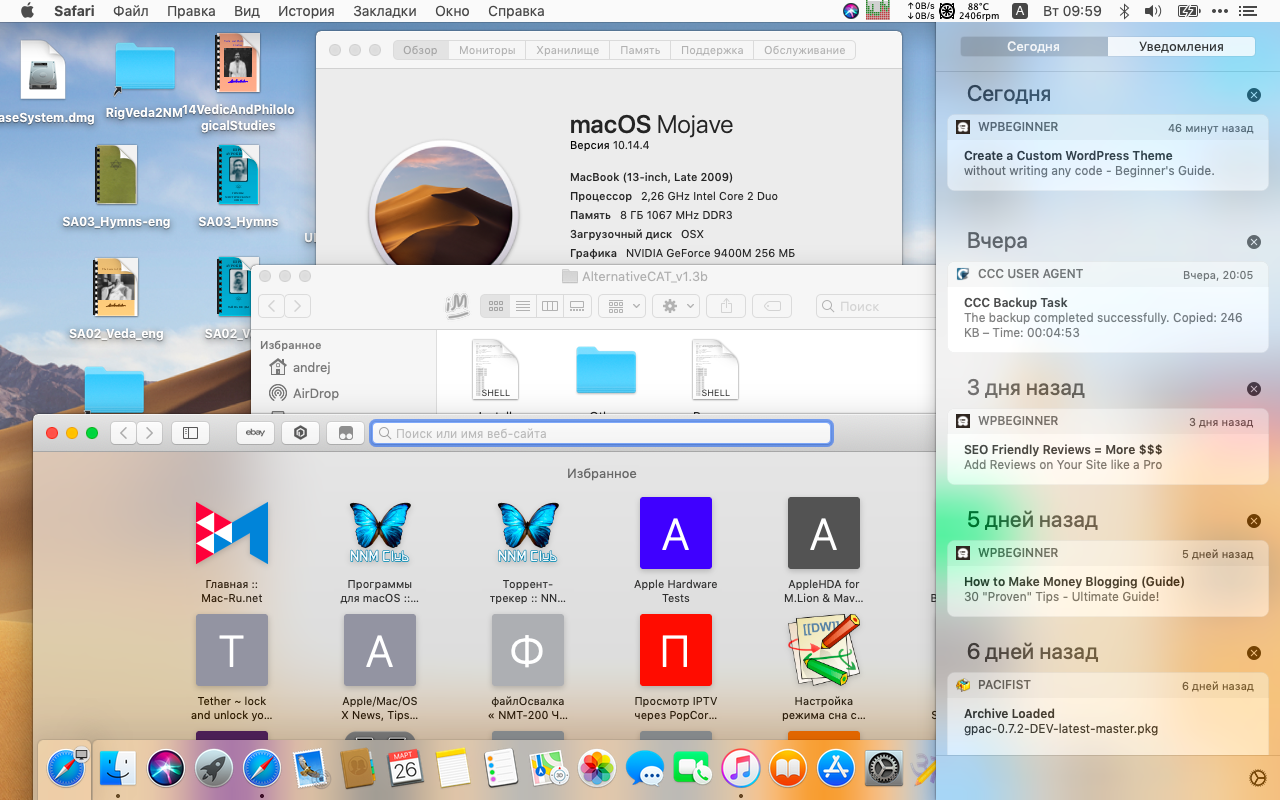Viewport: 1280px width, 800px height.
Task: Click the Safari address and search field
Action: [601, 433]
